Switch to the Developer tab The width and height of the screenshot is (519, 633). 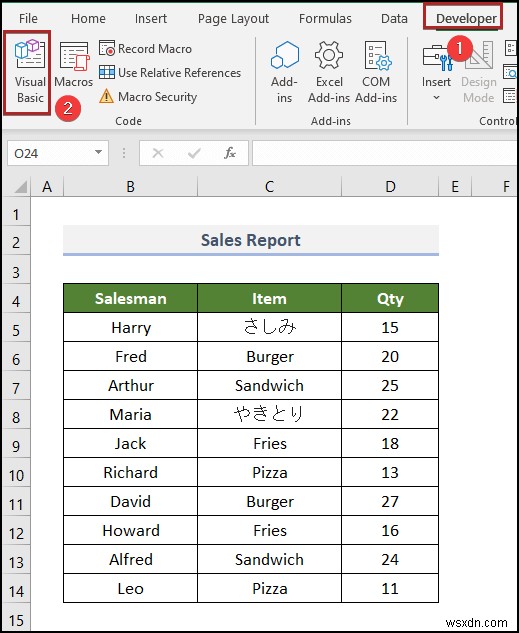coord(466,19)
